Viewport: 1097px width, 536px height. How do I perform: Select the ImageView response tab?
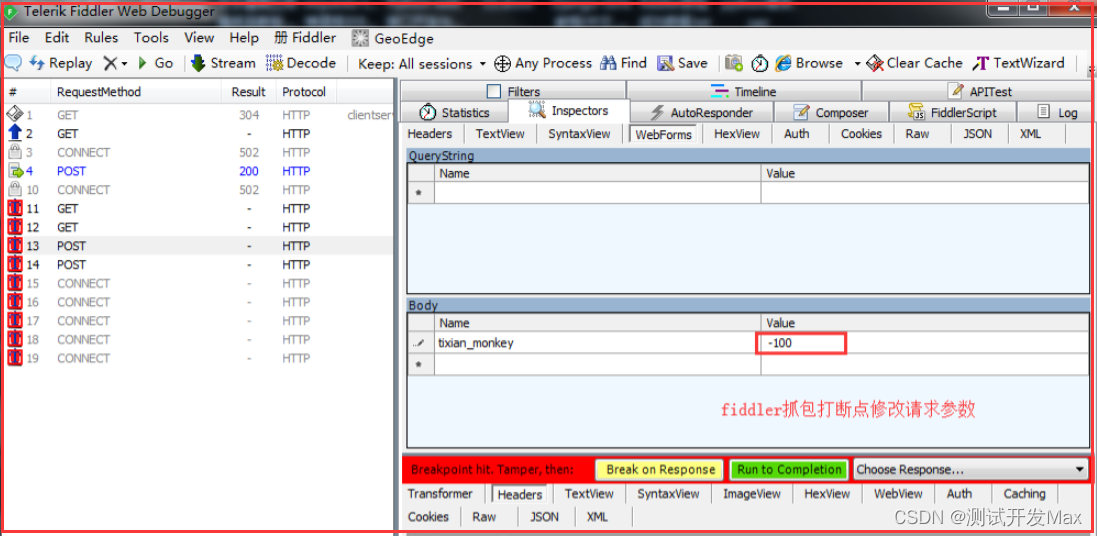(751, 493)
